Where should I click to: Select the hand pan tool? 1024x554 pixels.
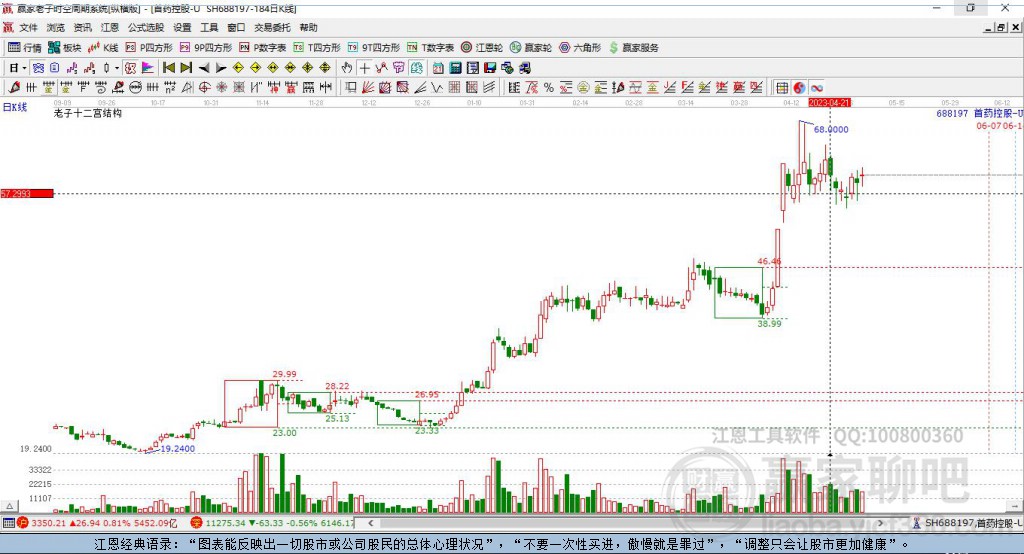[347, 68]
